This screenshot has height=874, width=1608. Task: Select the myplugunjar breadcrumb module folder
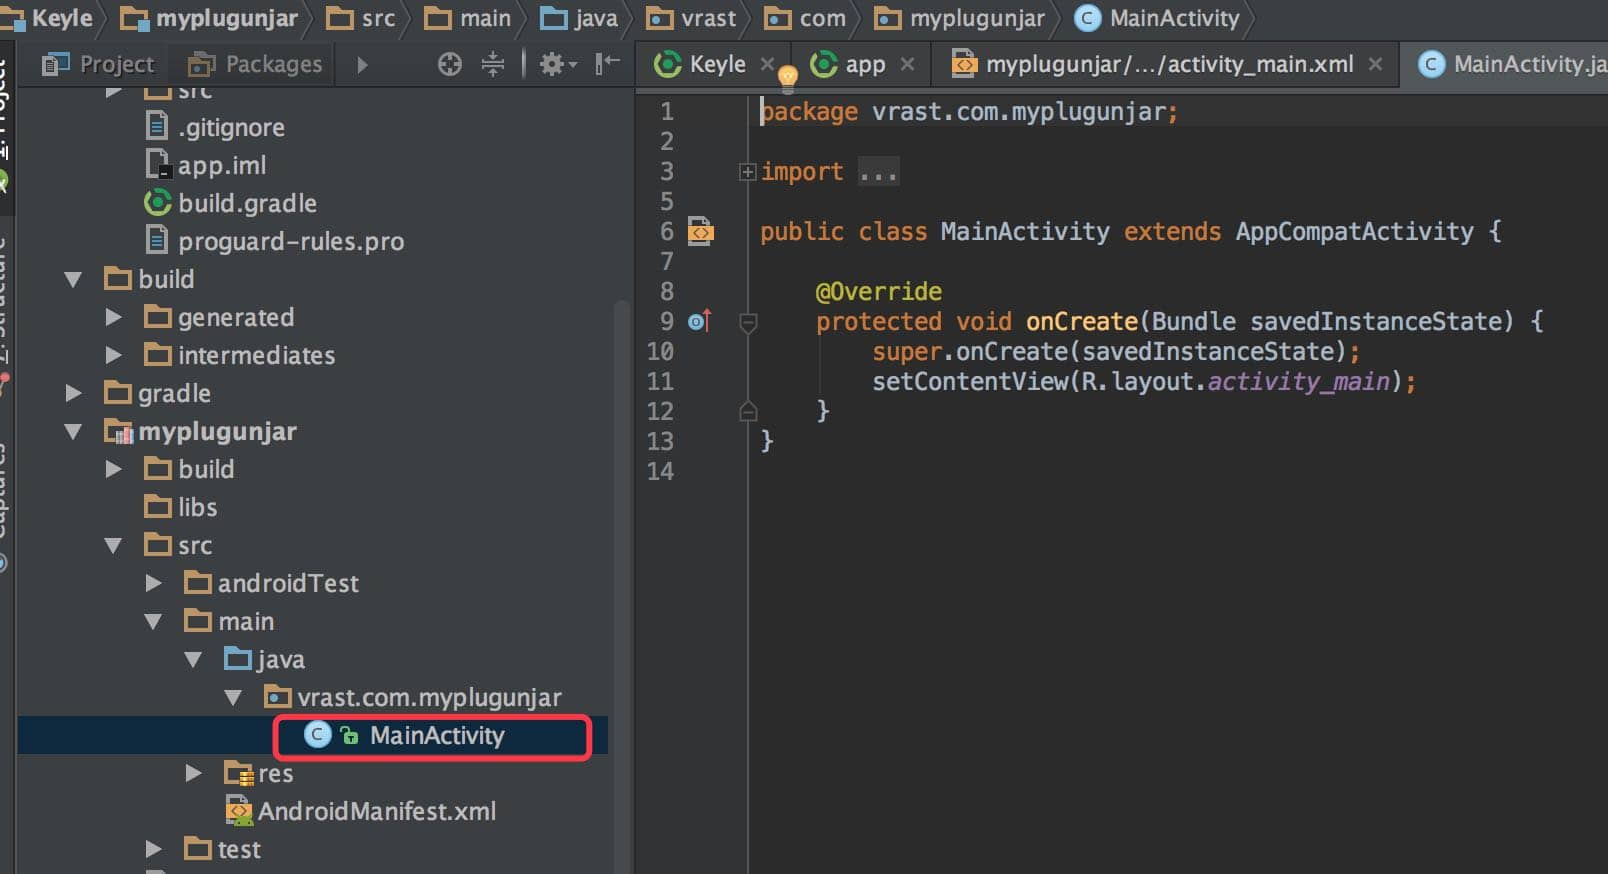[x=208, y=18]
